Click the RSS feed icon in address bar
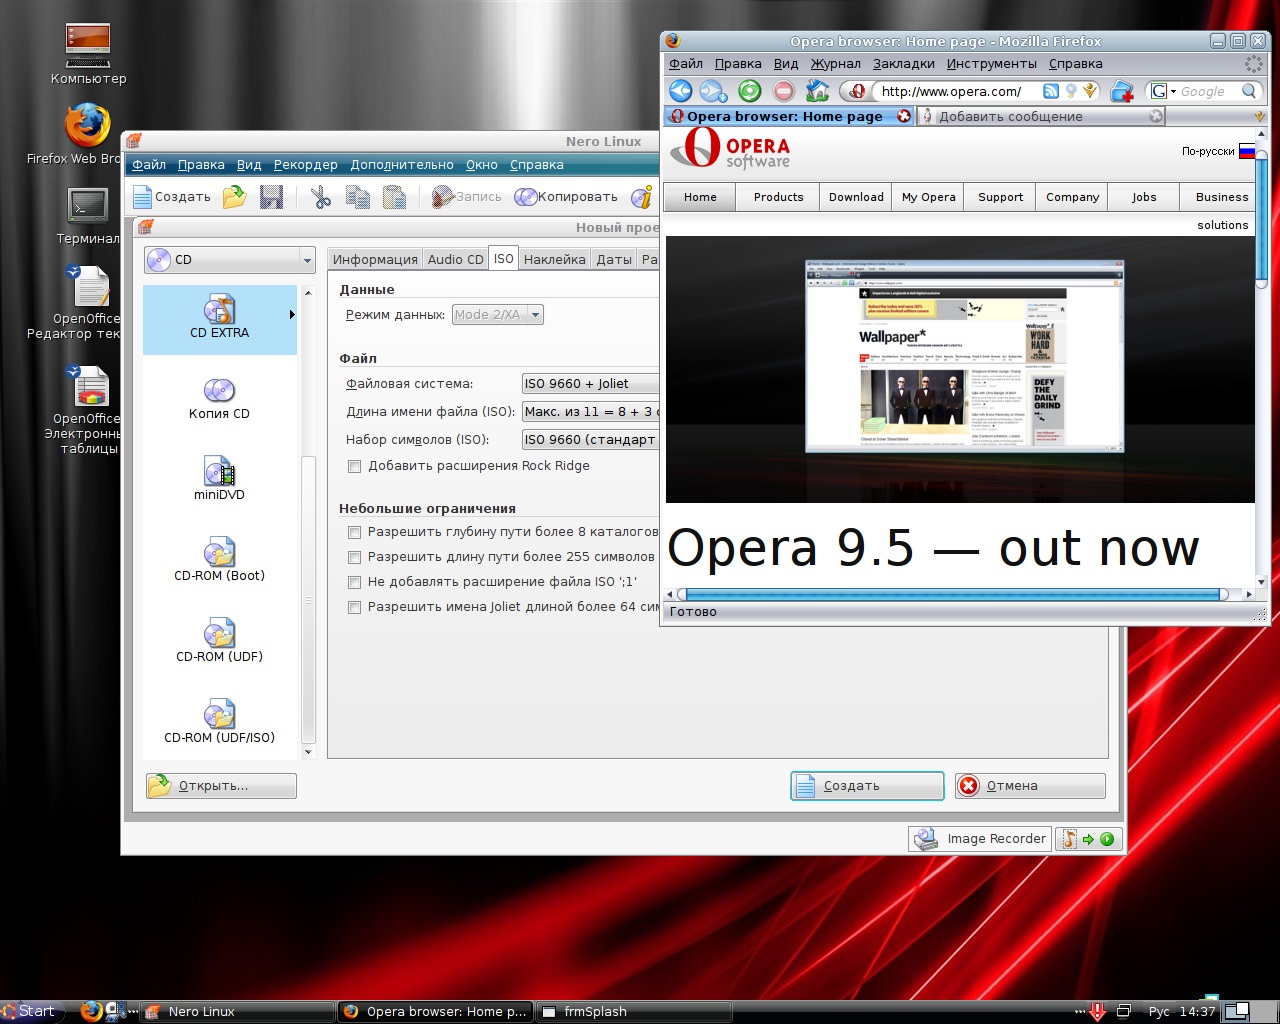Viewport: 1280px width, 1024px height. coord(1051,91)
